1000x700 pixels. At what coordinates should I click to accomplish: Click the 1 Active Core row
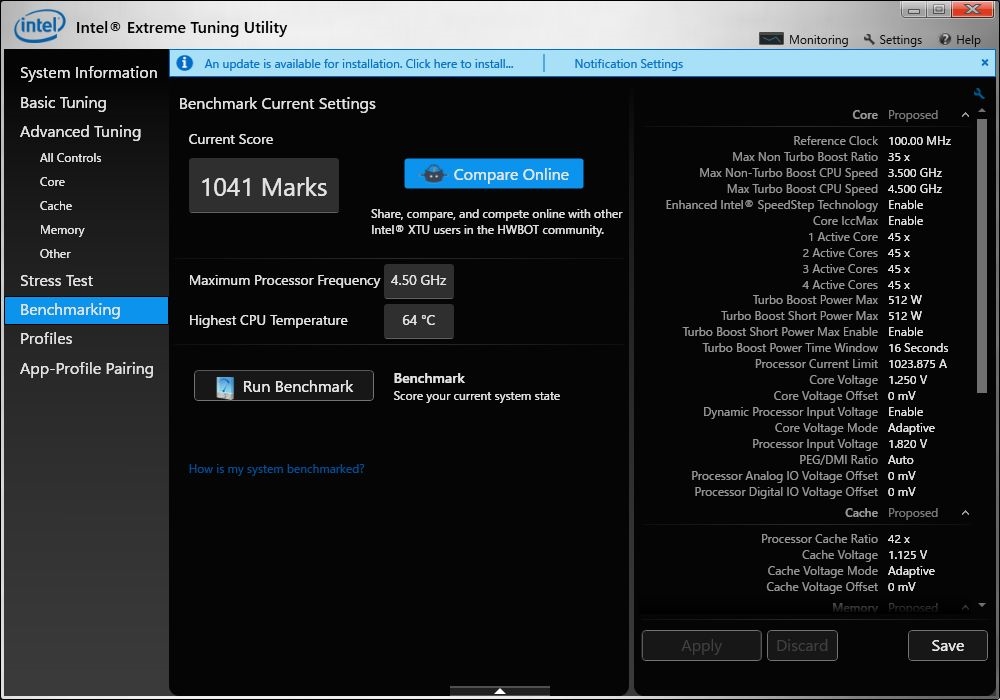tap(858, 237)
